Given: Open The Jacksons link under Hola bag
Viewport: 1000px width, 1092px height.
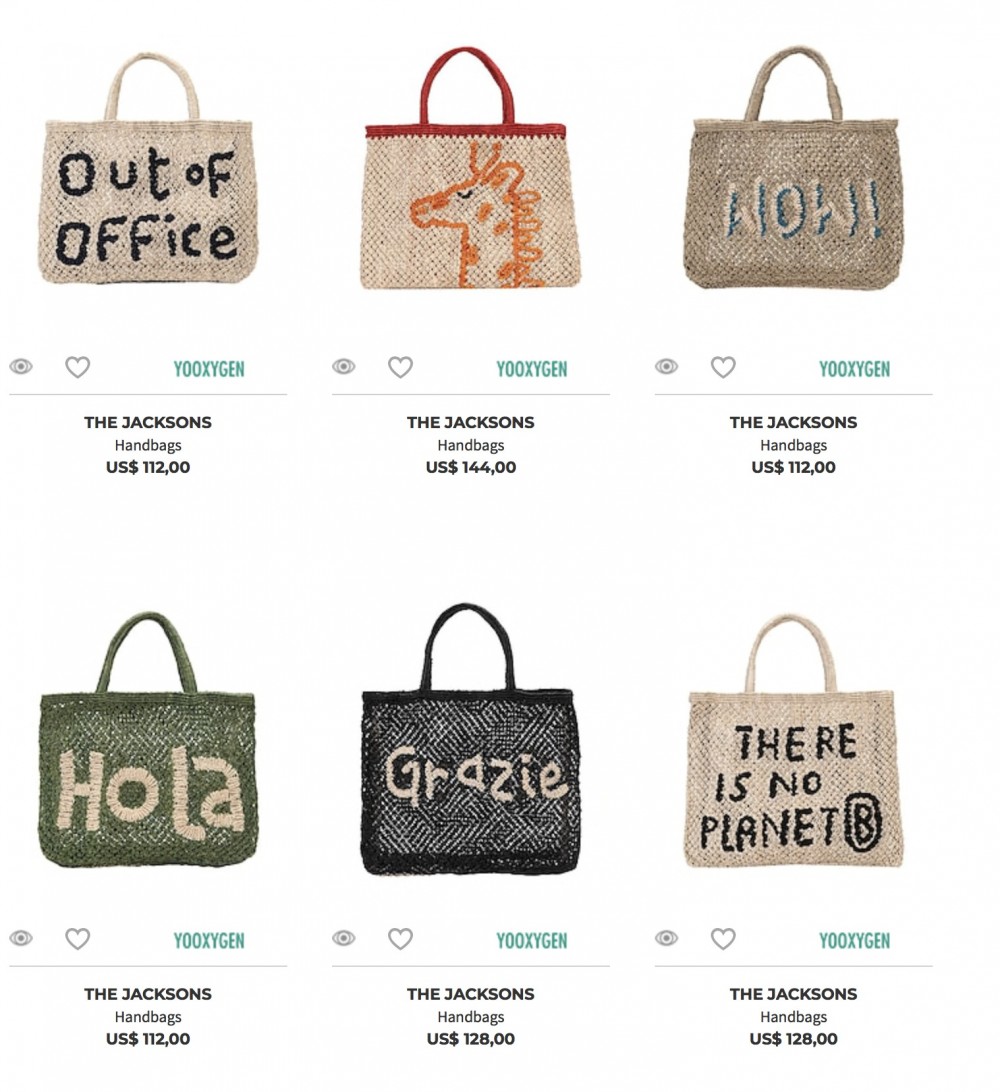Looking at the screenshot, I should pyautogui.click(x=148, y=994).
